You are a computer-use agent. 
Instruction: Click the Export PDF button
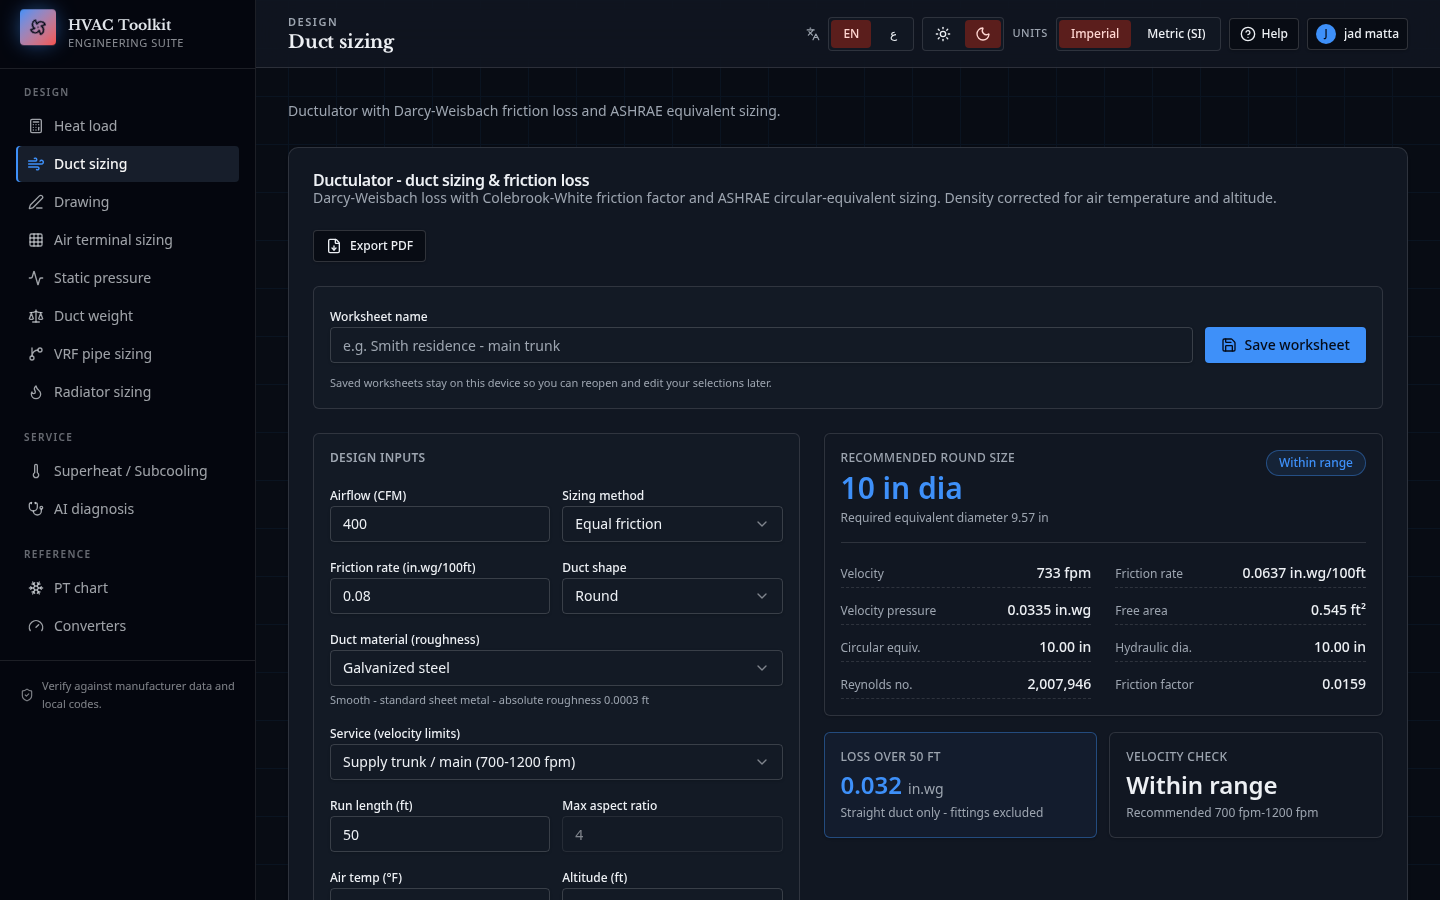tap(369, 246)
